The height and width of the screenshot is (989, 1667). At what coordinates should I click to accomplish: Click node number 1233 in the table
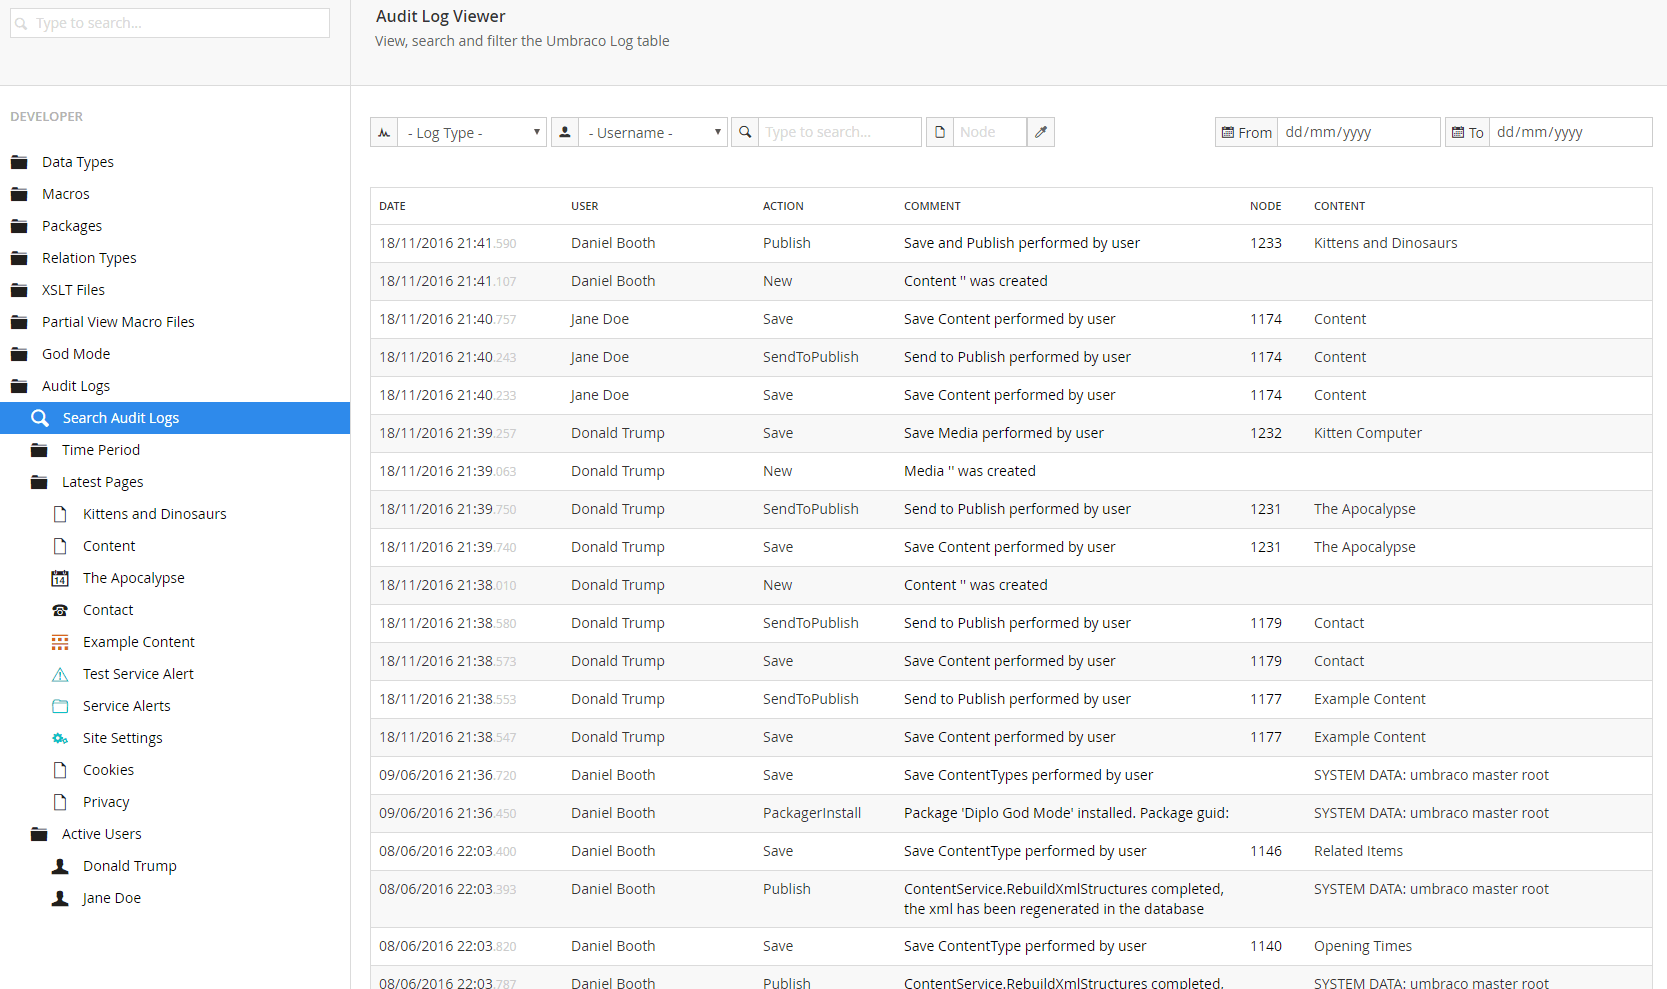(x=1266, y=243)
